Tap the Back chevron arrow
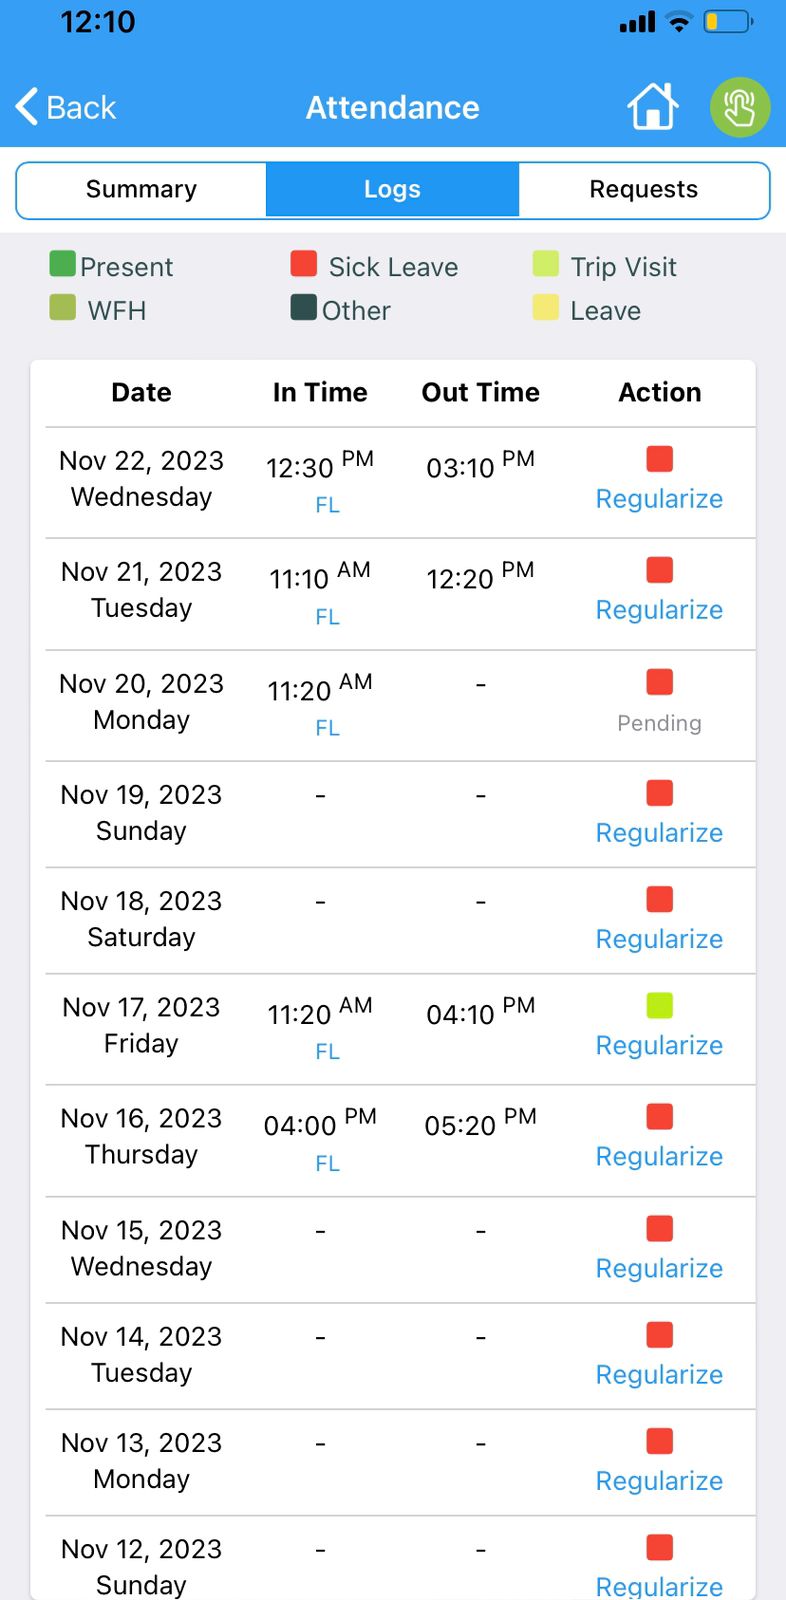786x1600 pixels. 28,107
